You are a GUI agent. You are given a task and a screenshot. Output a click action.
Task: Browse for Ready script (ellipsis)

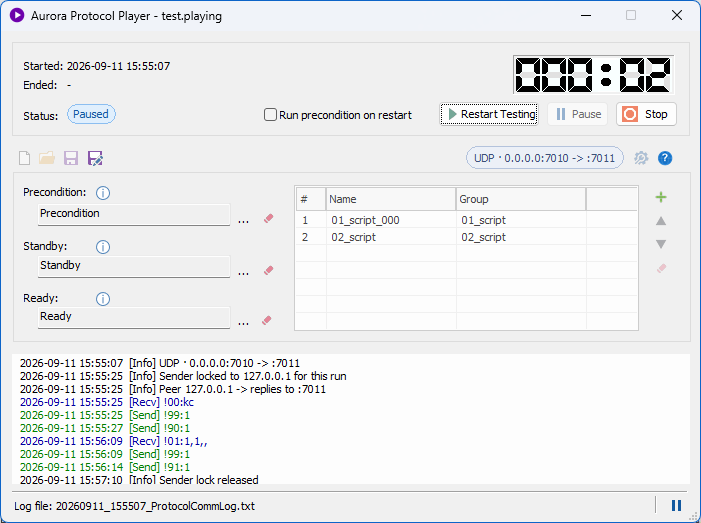[x=244, y=322]
